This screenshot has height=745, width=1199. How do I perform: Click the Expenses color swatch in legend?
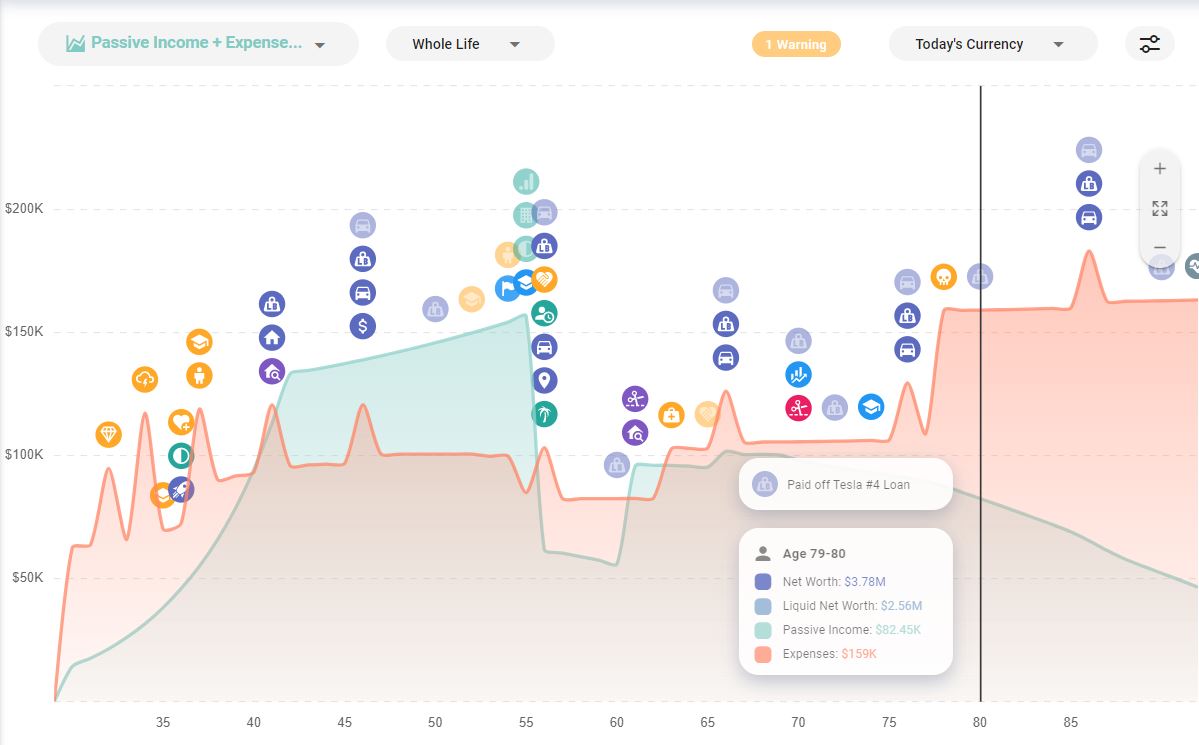pos(763,654)
